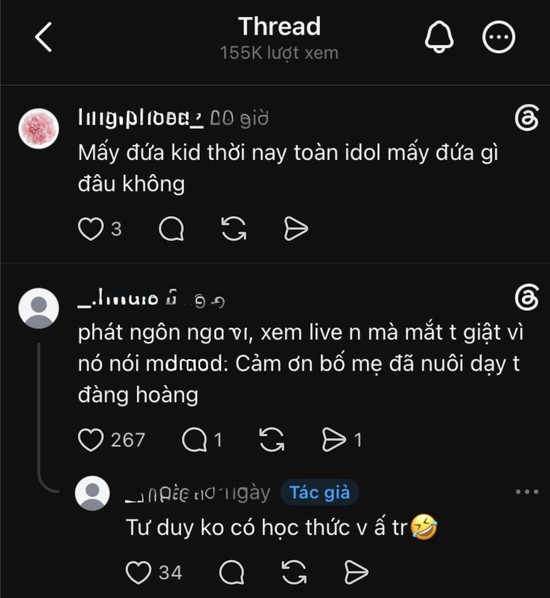
Task: Repost the first post with 3 likes
Action: (x=233, y=229)
